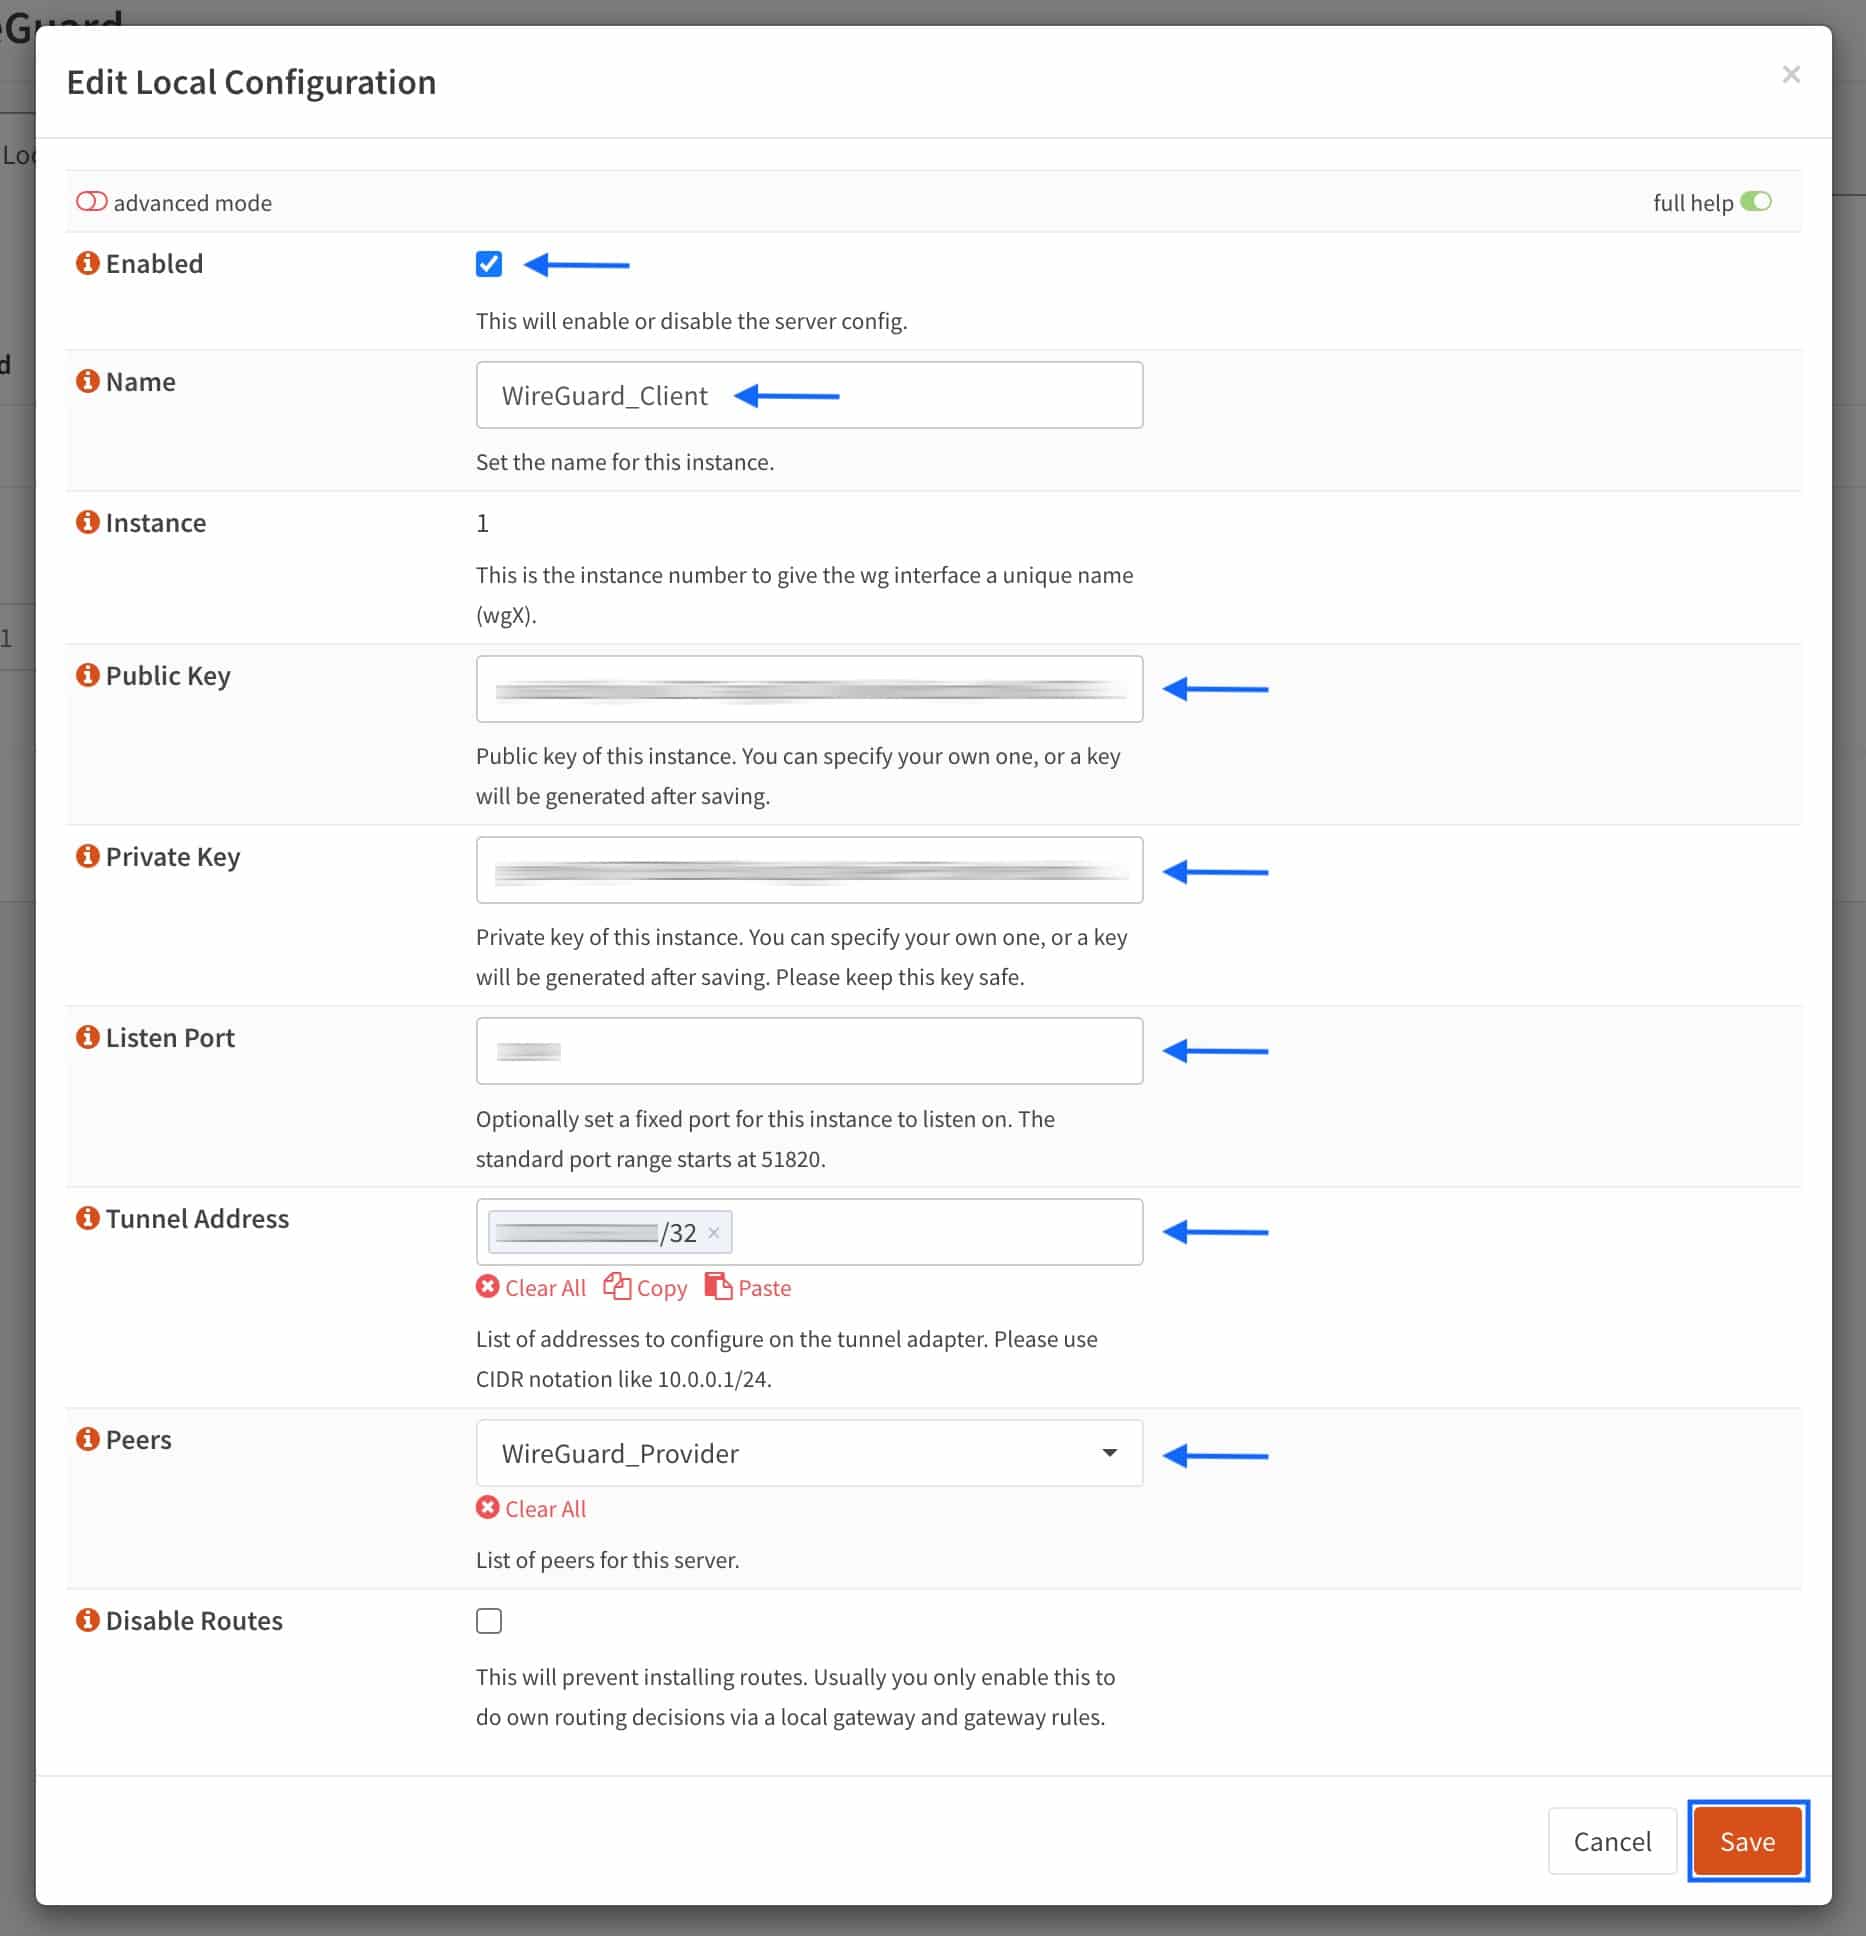1866x1936 pixels.
Task: Show help via Instance info icon
Action: click(x=88, y=522)
